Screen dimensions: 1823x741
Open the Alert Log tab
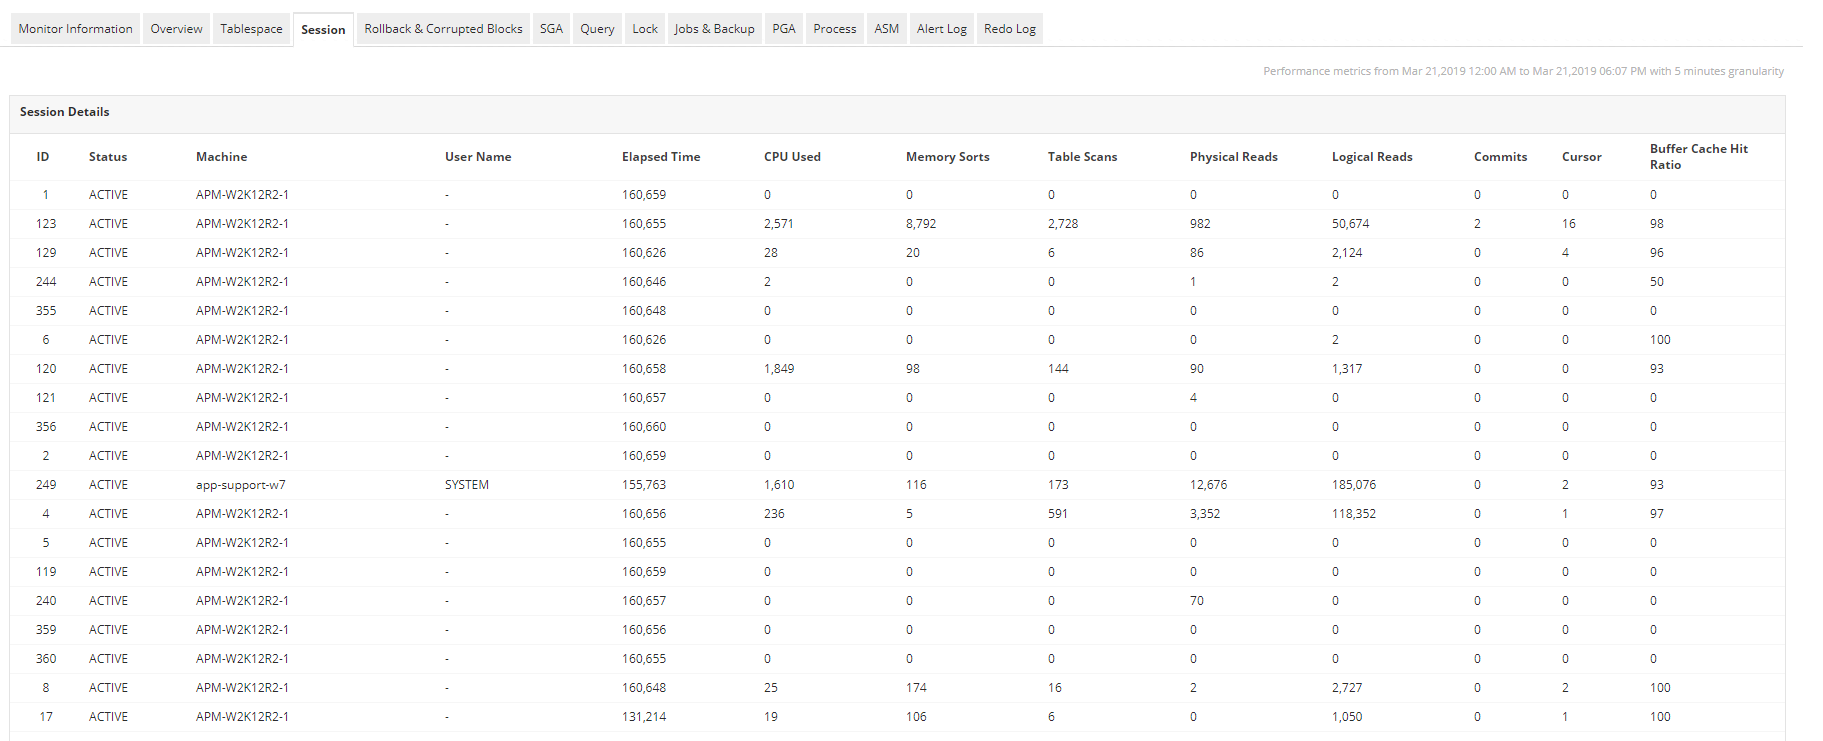pos(942,29)
